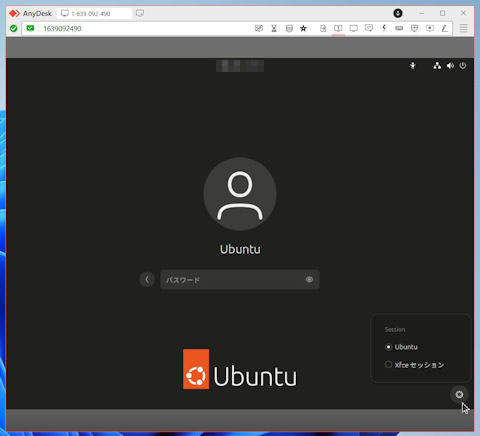Click the top bar clock area
The height and width of the screenshot is (436, 480).
tap(240, 66)
